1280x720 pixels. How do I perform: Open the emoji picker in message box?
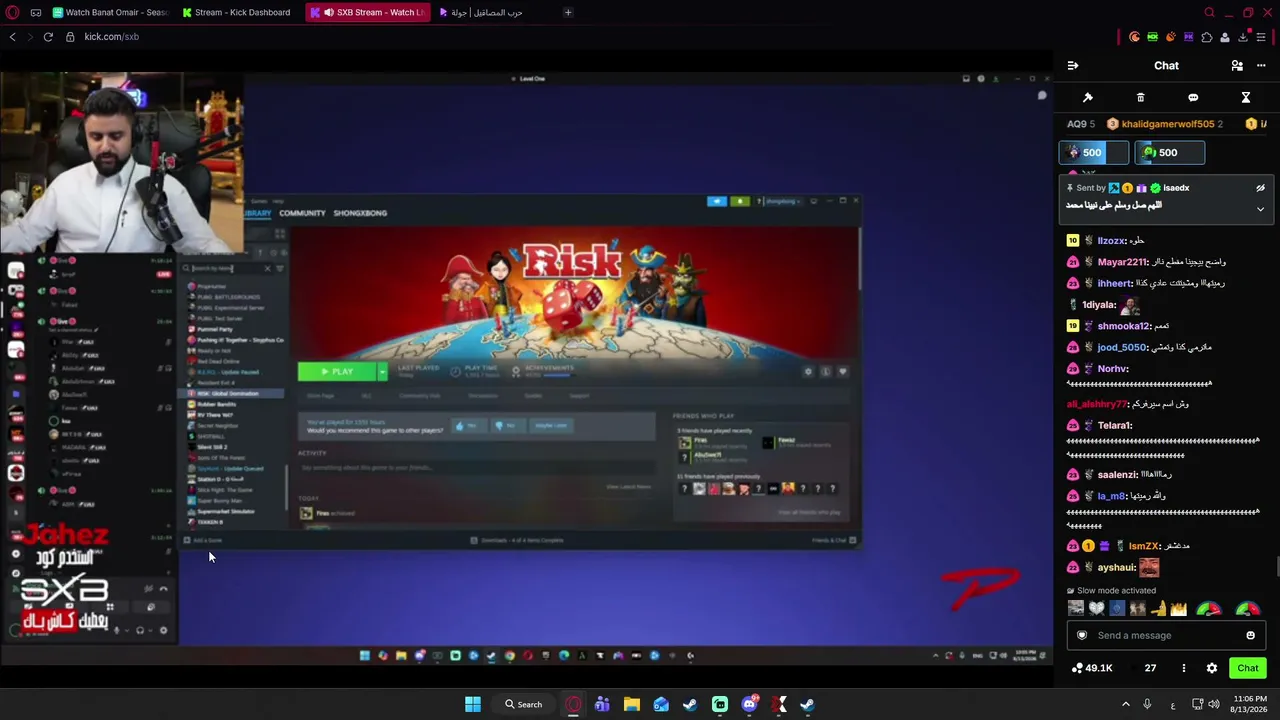click(x=1250, y=635)
